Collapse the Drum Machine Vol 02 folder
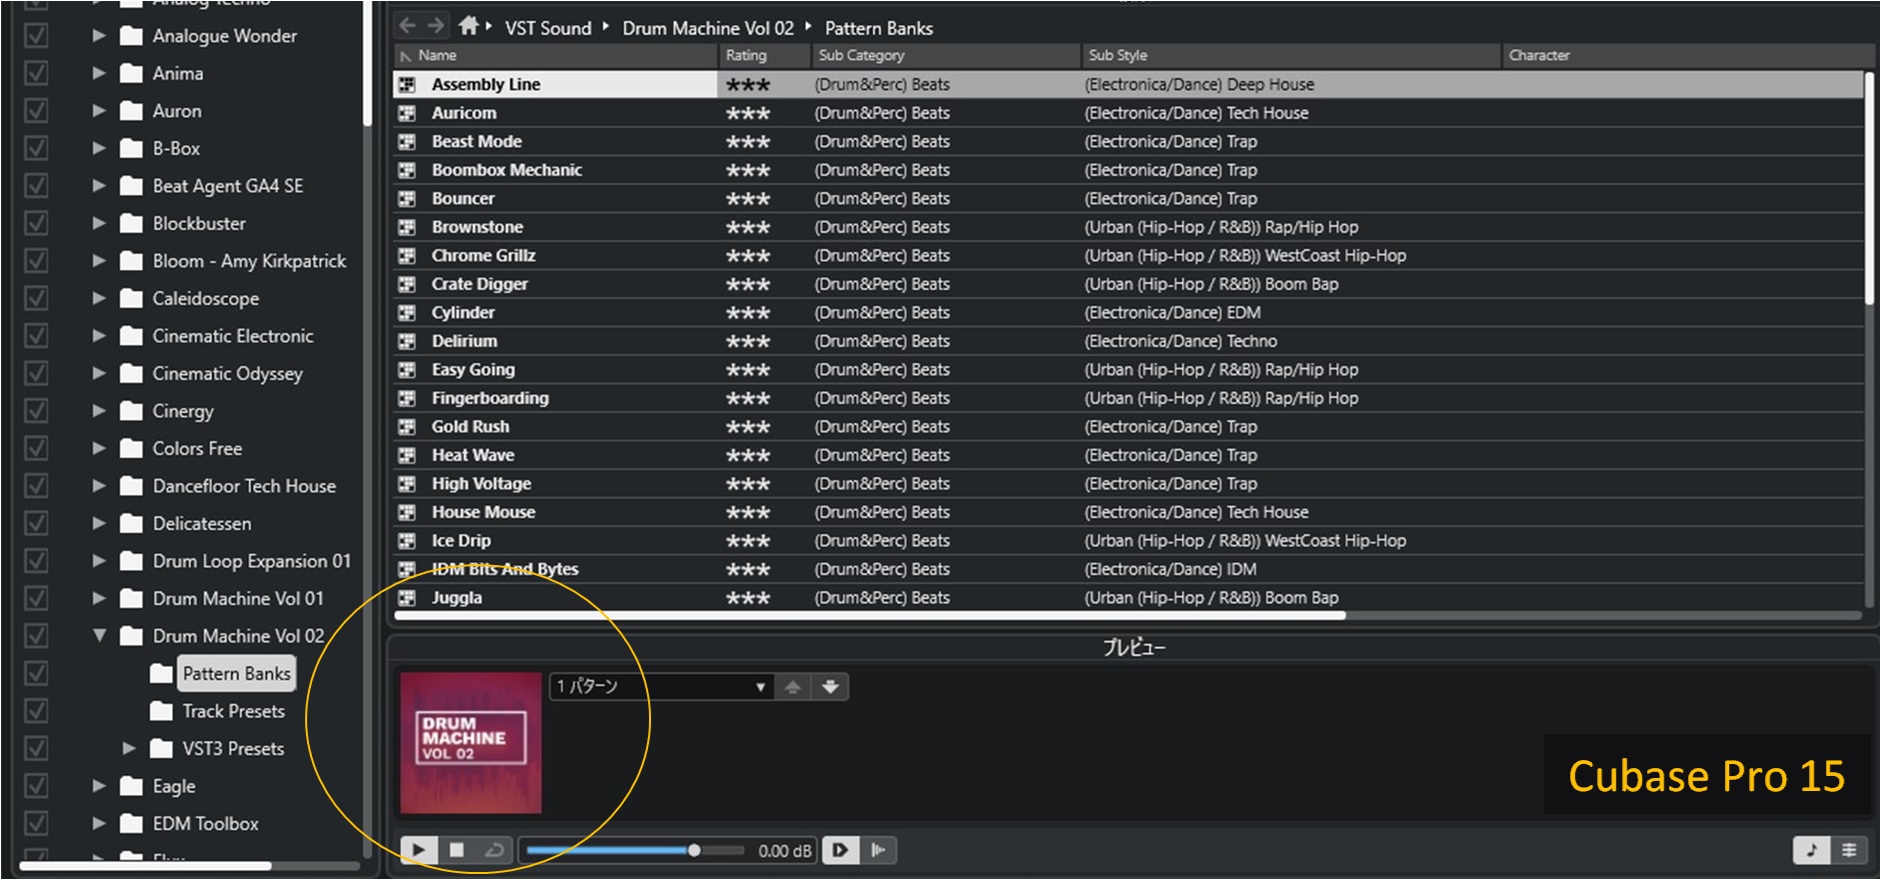This screenshot has width=1880, height=879. (x=99, y=635)
